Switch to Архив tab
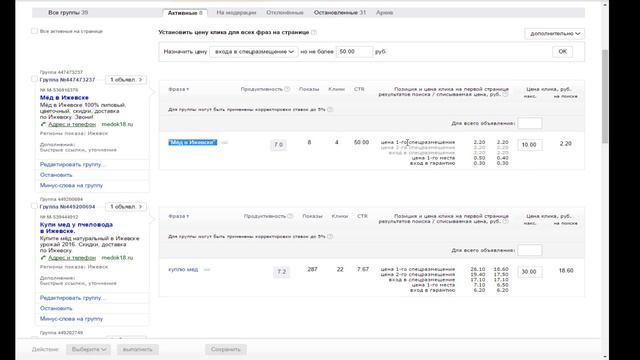640x360 pixels. pos(384,13)
